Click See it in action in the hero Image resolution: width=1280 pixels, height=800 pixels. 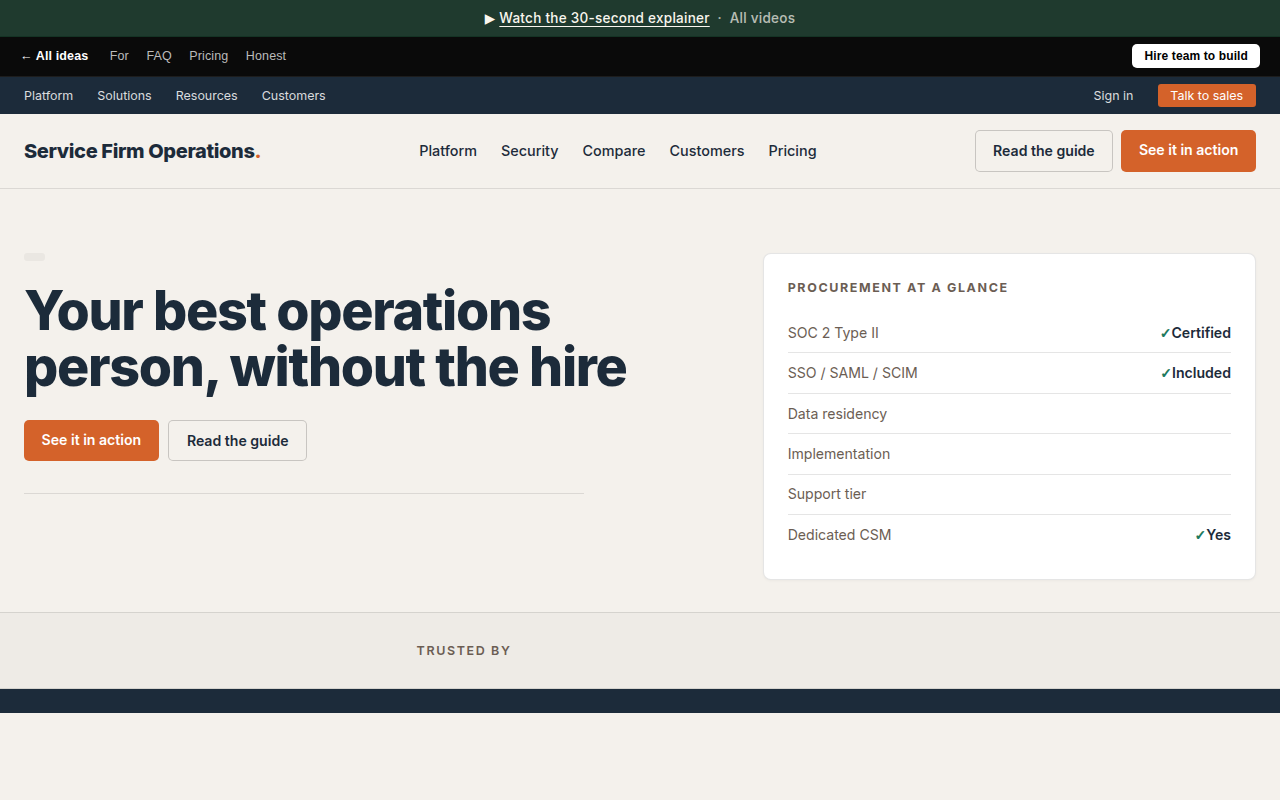pos(91,440)
